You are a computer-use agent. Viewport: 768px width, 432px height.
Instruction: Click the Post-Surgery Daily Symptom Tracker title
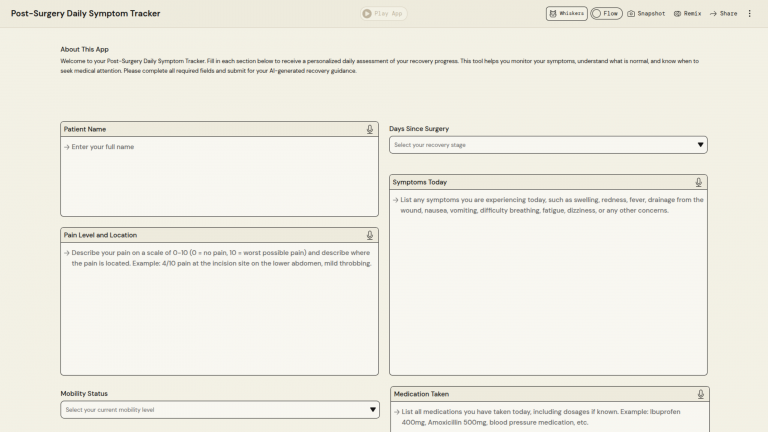coord(85,14)
